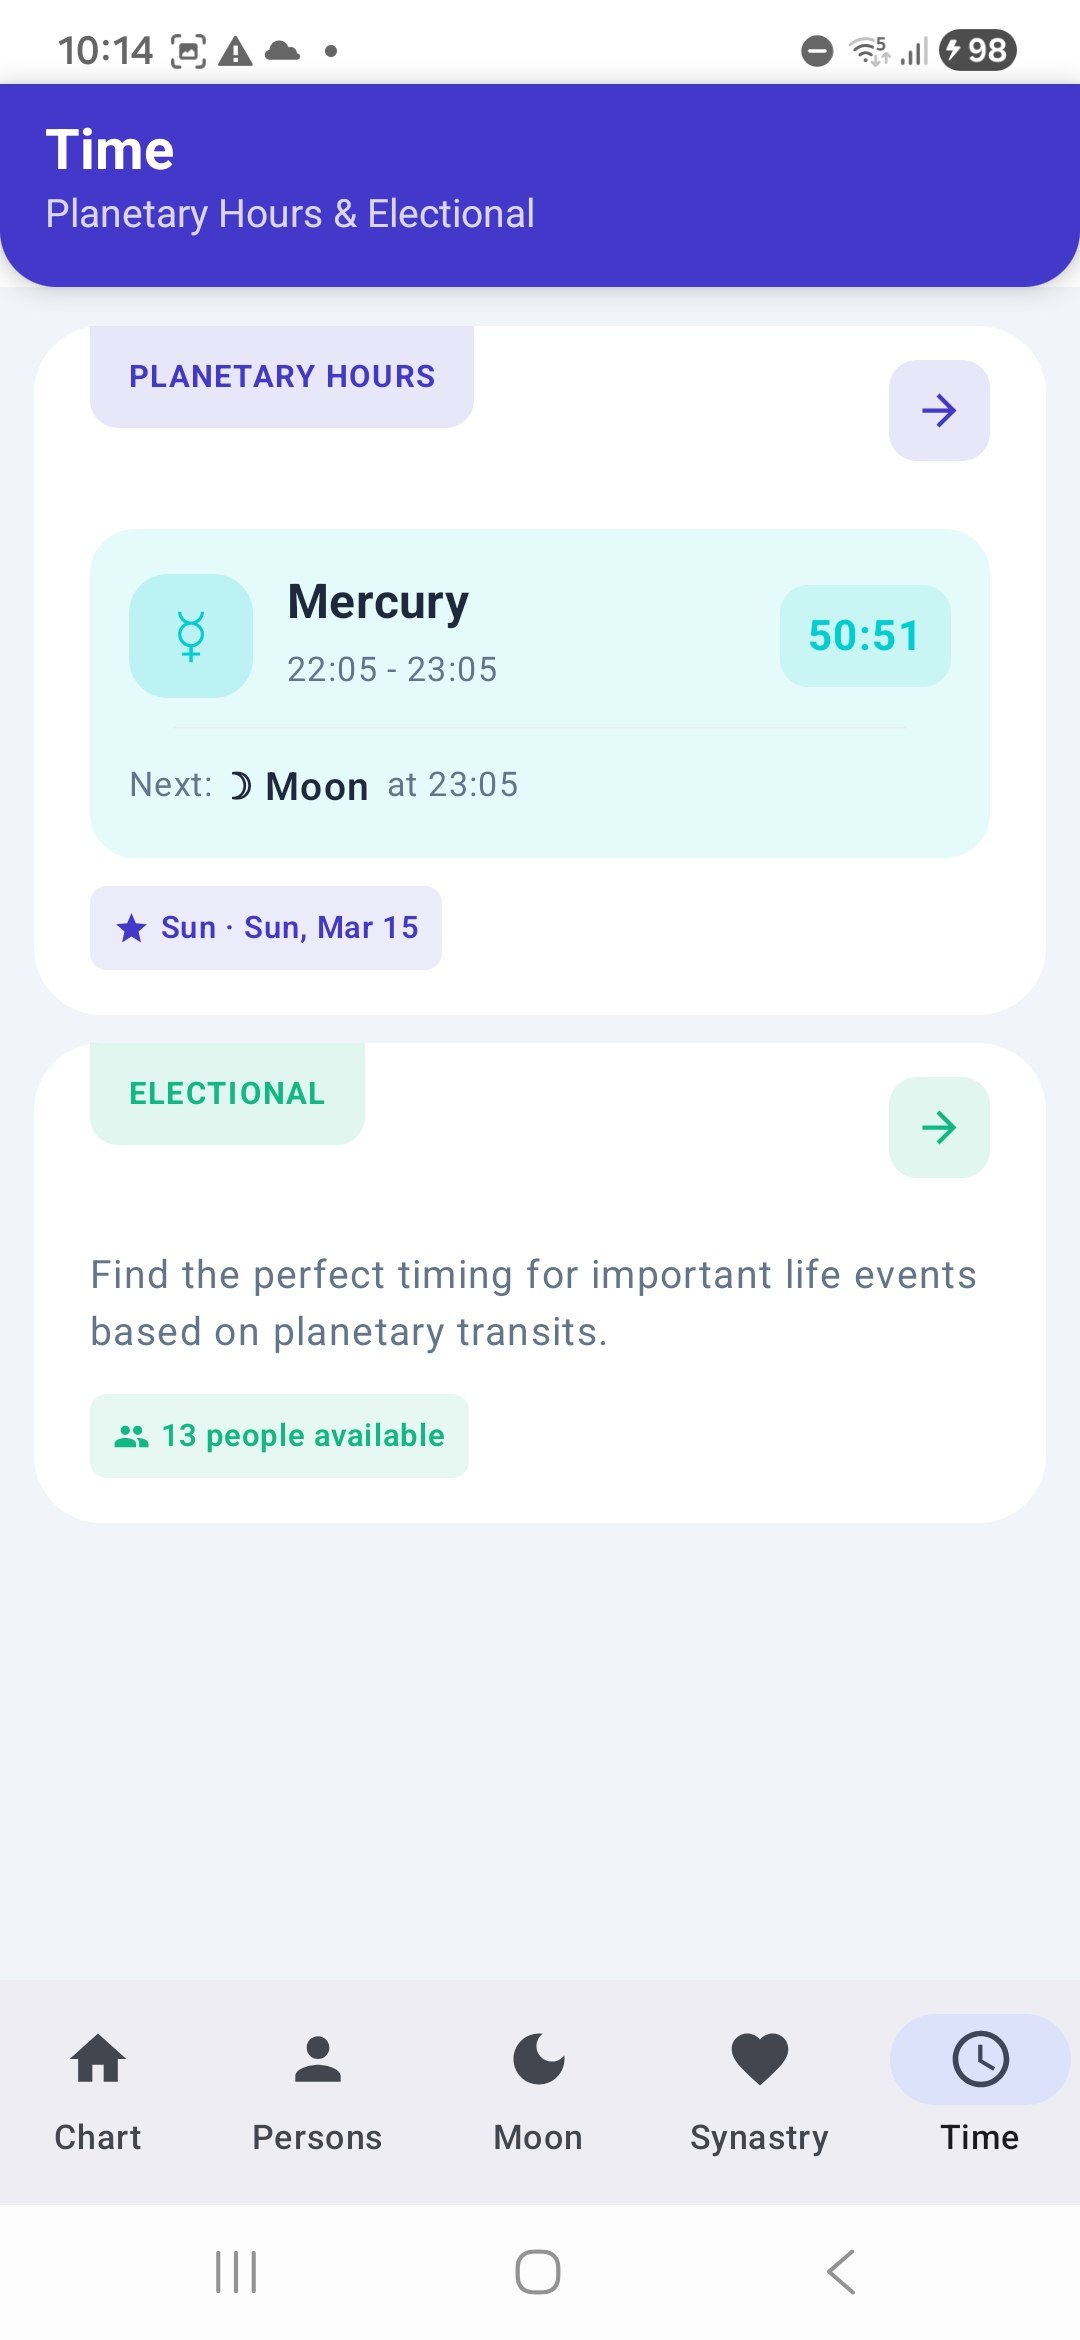Open Electional with the green arrow

(939, 1128)
